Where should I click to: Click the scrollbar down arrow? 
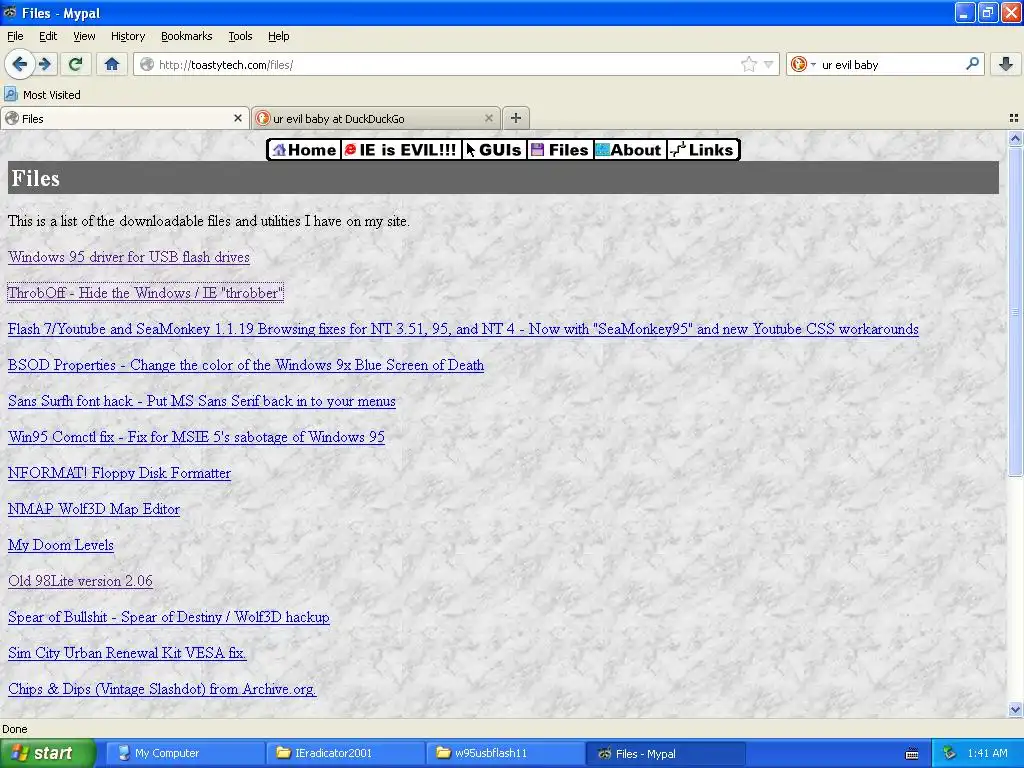pyautogui.click(x=1015, y=709)
